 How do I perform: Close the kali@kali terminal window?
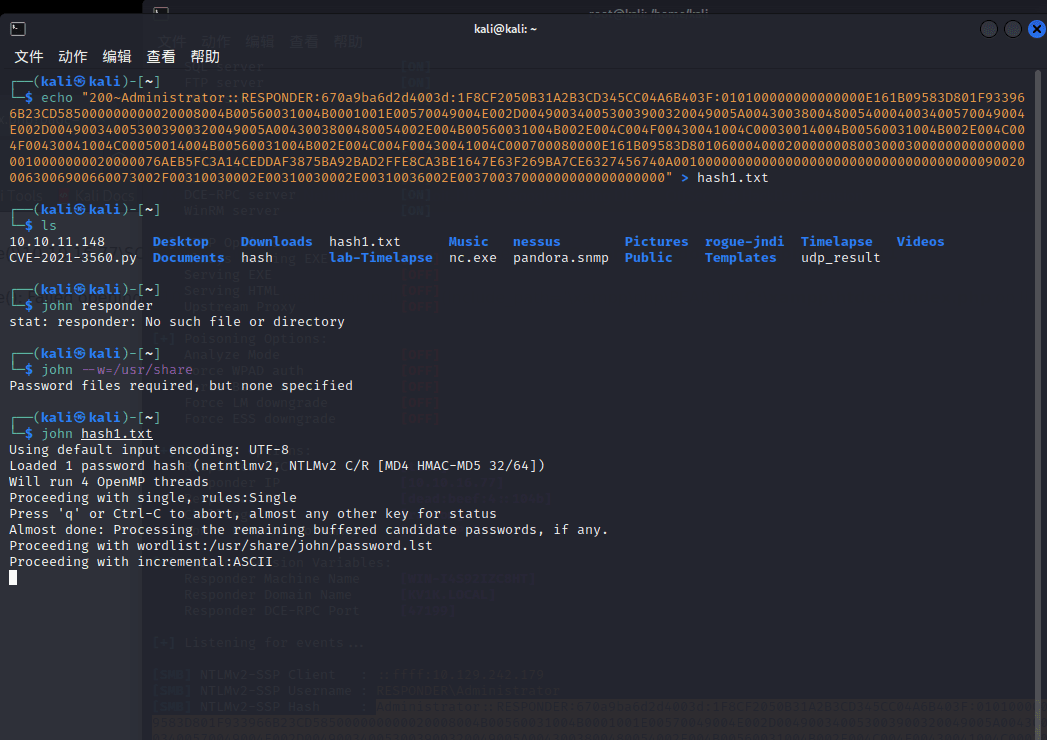click(1037, 29)
